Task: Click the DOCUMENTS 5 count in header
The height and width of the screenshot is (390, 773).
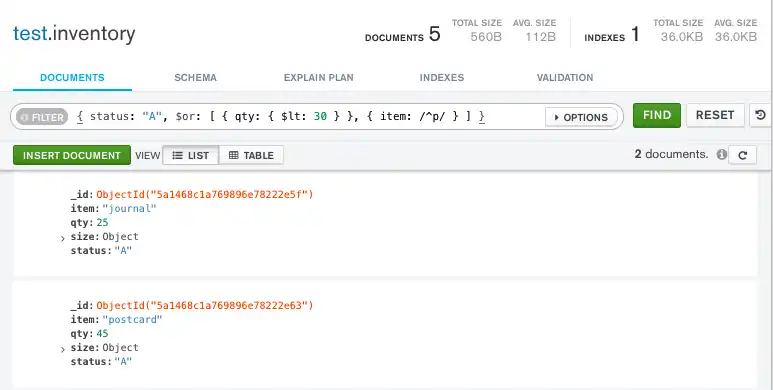Action: pyautogui.click(x=402, y=35)
